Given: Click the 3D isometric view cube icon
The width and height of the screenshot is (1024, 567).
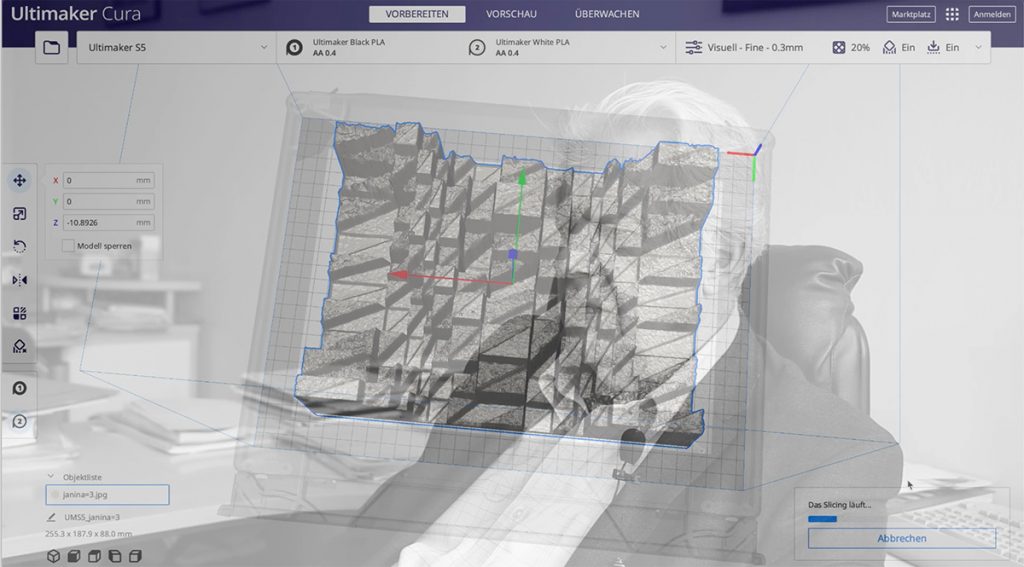Looking at the screenshot, I should point(53,555).
